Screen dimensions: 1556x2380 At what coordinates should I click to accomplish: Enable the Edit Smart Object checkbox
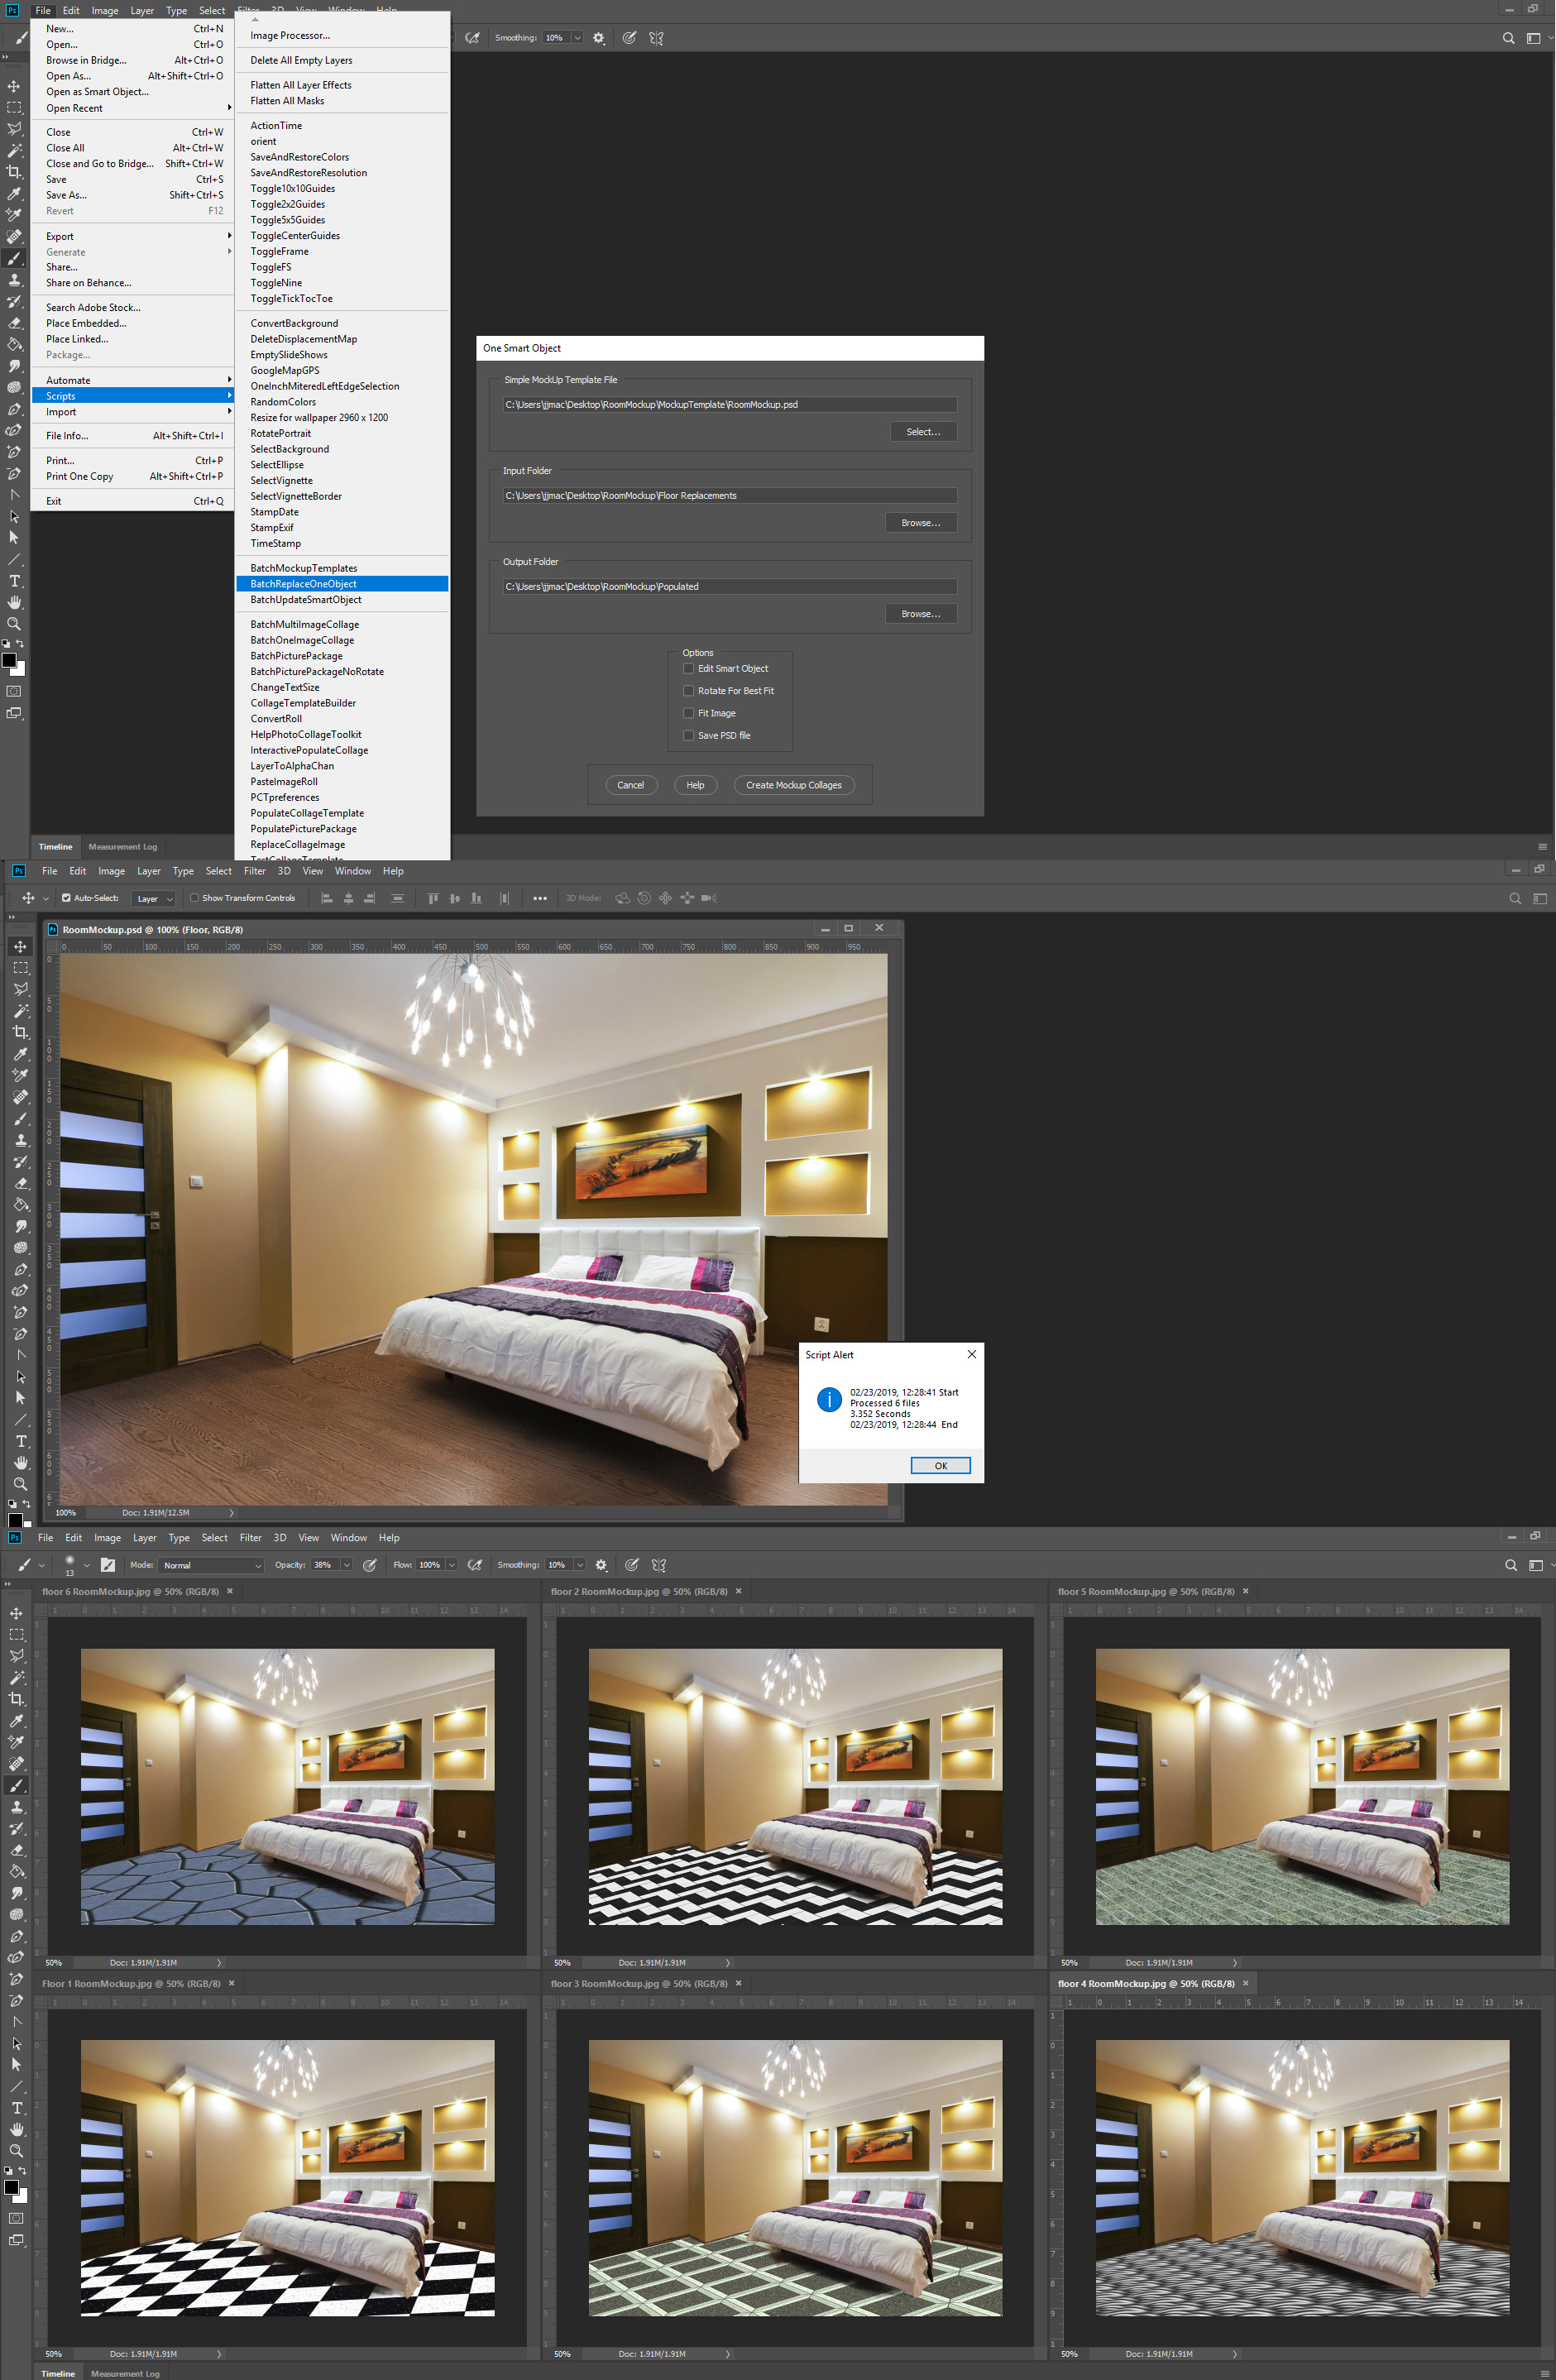[688, 668]
